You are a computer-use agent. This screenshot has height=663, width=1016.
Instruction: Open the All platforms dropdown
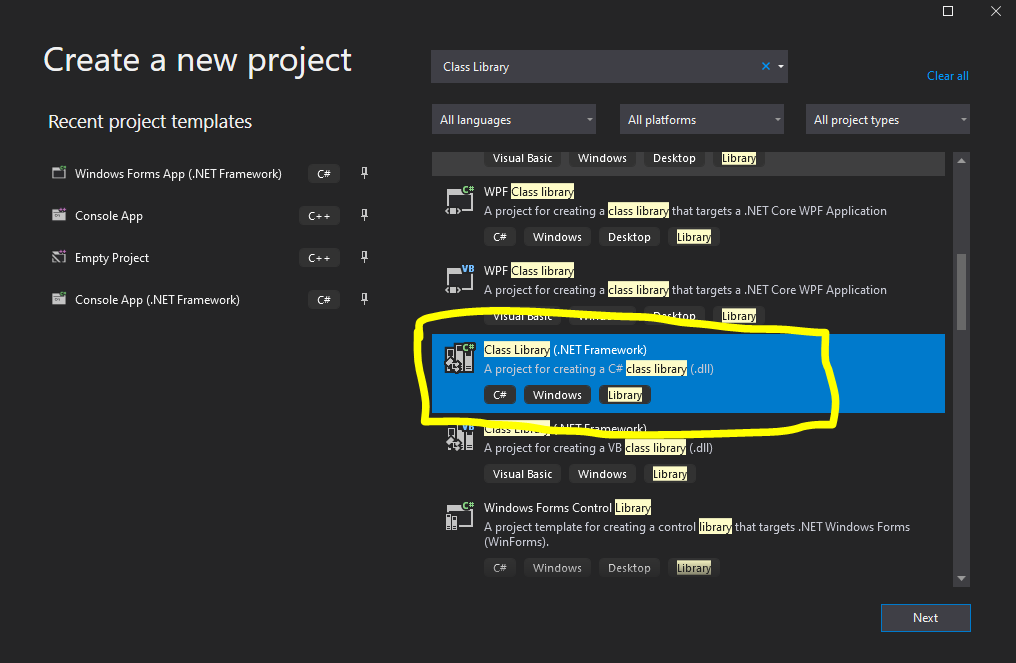(702, 120)
